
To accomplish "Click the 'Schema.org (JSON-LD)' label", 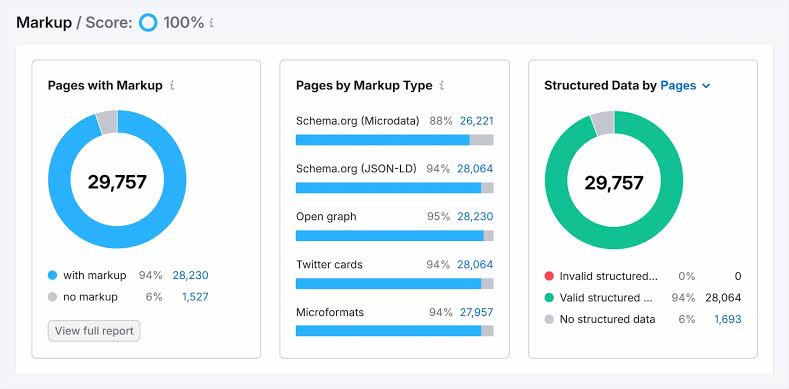I will [x=356, y=169].
